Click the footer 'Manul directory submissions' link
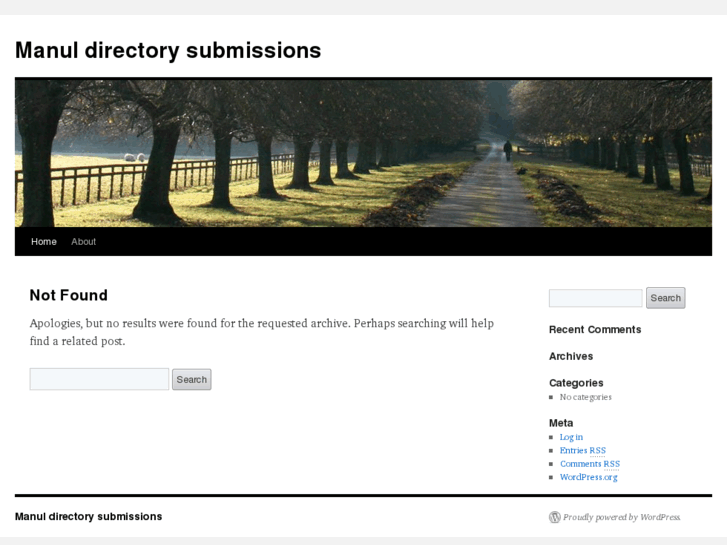Viewport: 727px width, 545px height. click(88, 517)
